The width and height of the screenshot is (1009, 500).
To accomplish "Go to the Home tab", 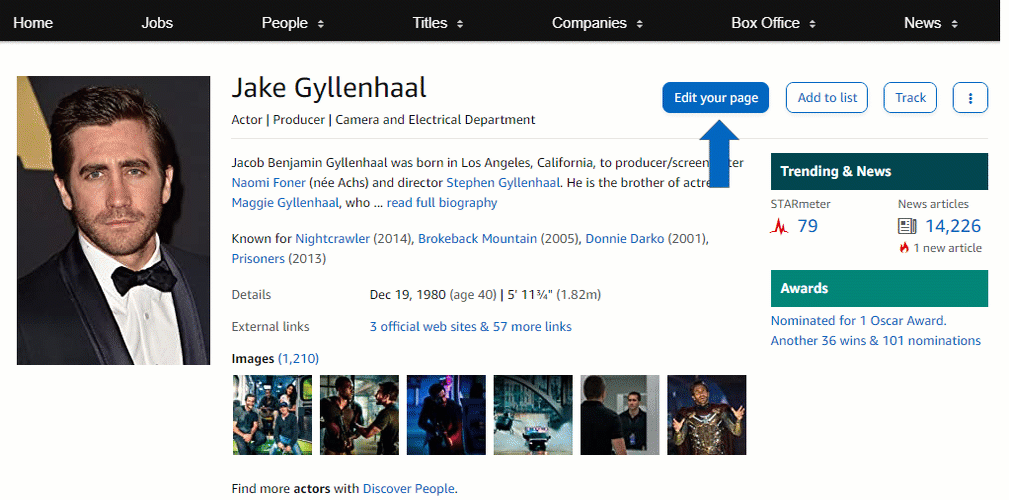I will pos(33,23).
